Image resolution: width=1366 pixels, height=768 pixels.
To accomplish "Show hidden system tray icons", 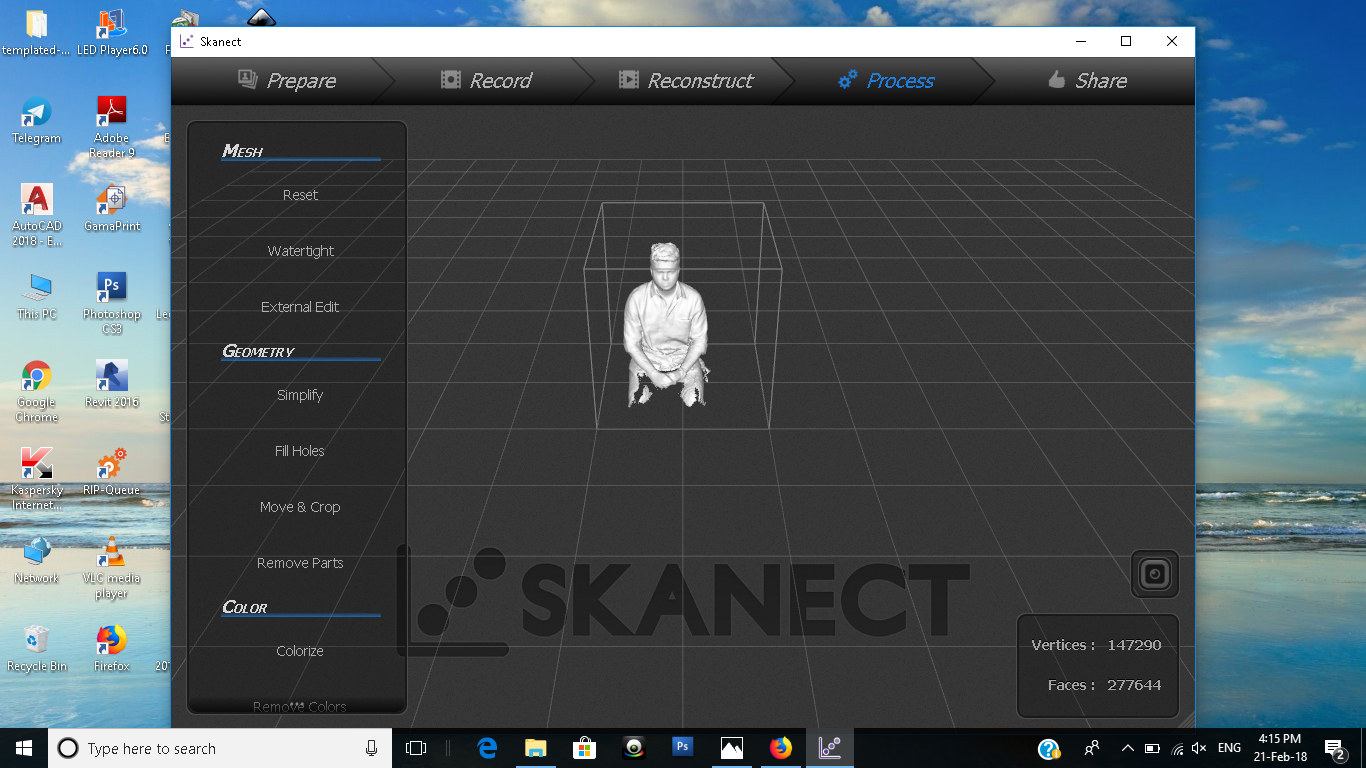I will click(x=1128, y=748).
